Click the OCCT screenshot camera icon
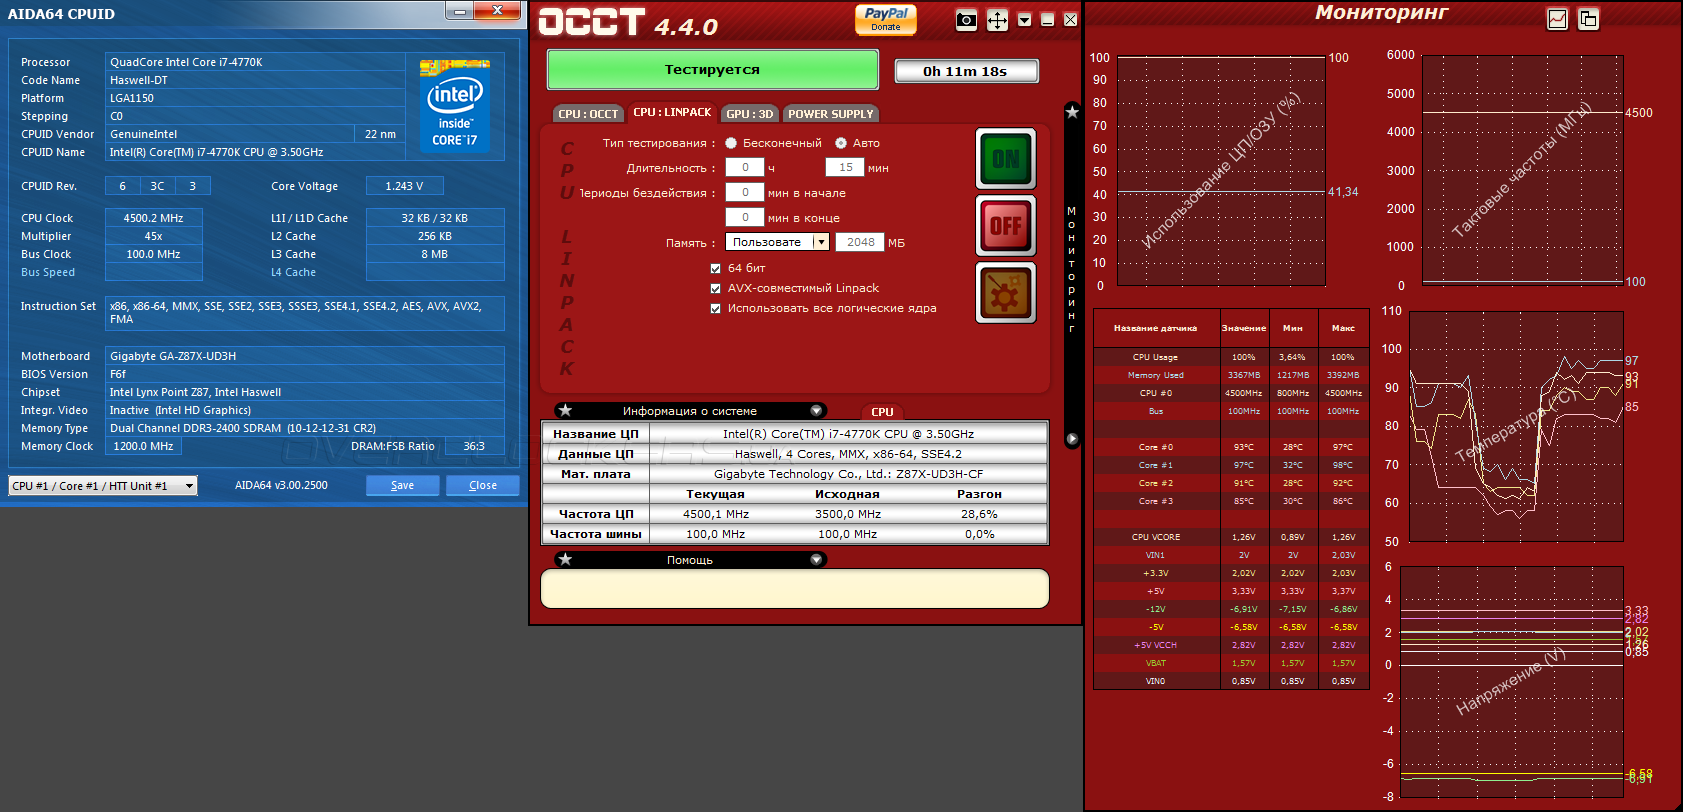Image resolution: width=1683 pixels, height=812 pixels. tap(966, 20)
